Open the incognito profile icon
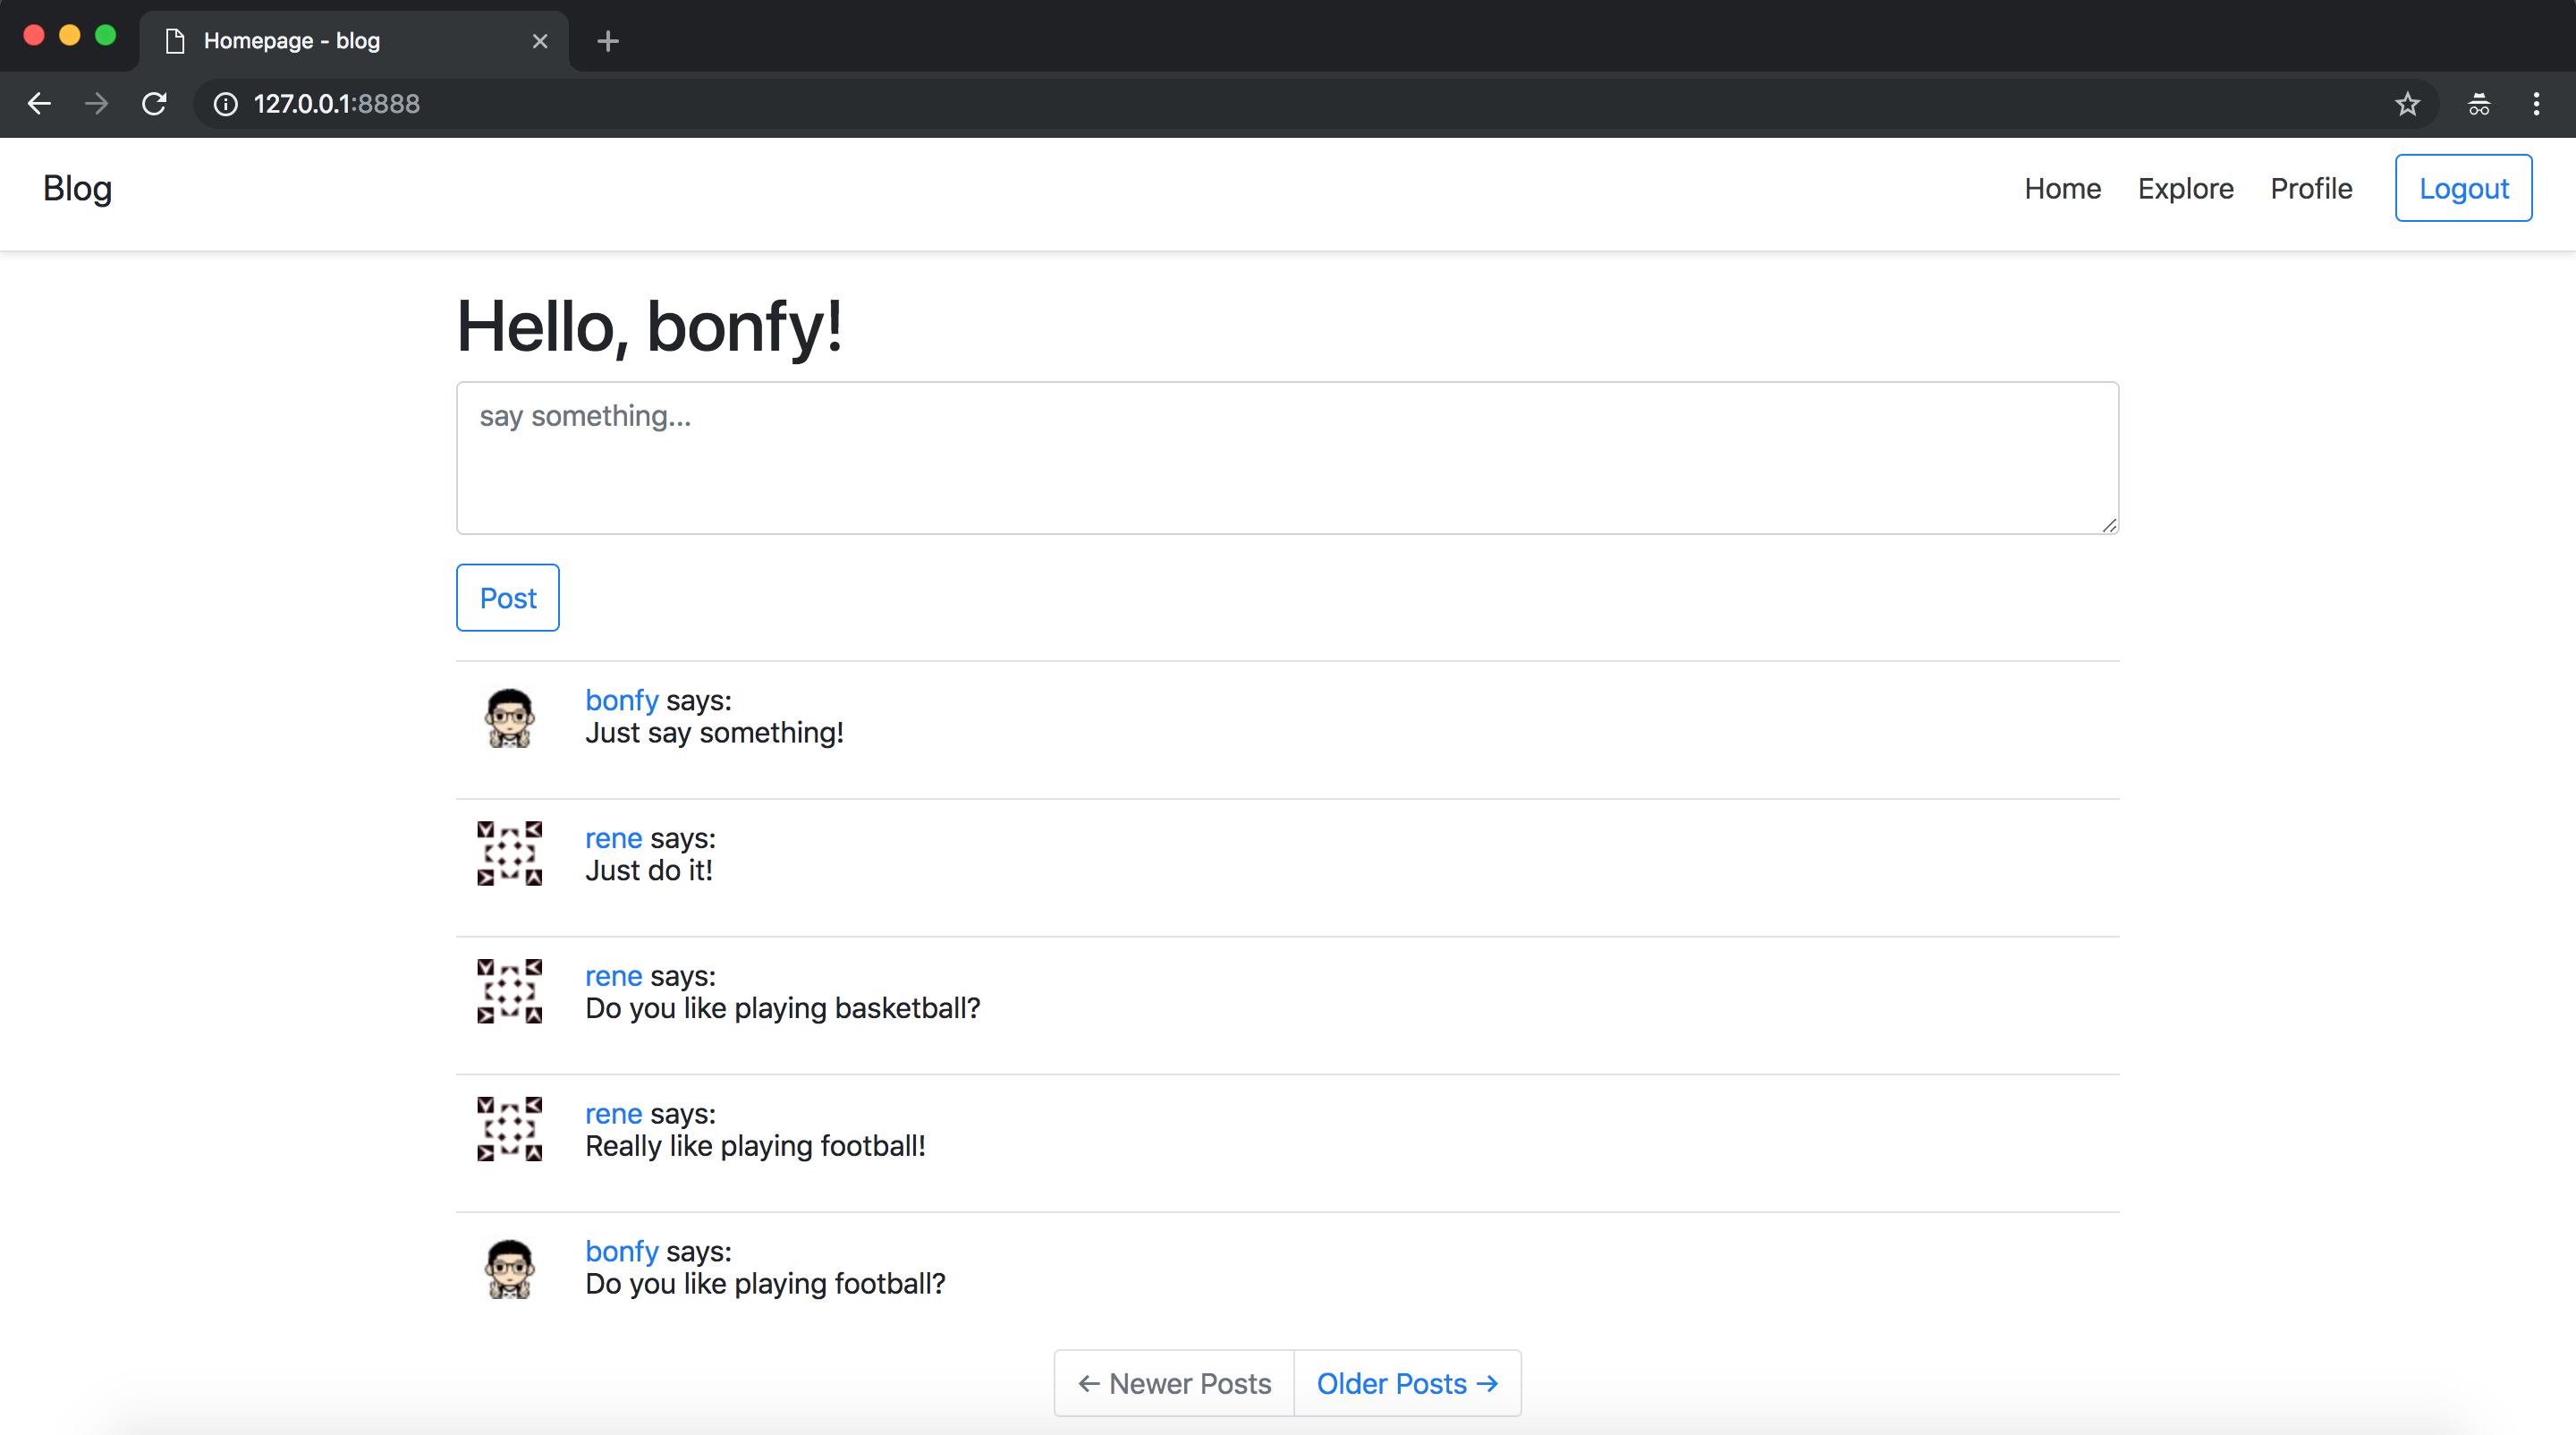 coord(2479,104)
